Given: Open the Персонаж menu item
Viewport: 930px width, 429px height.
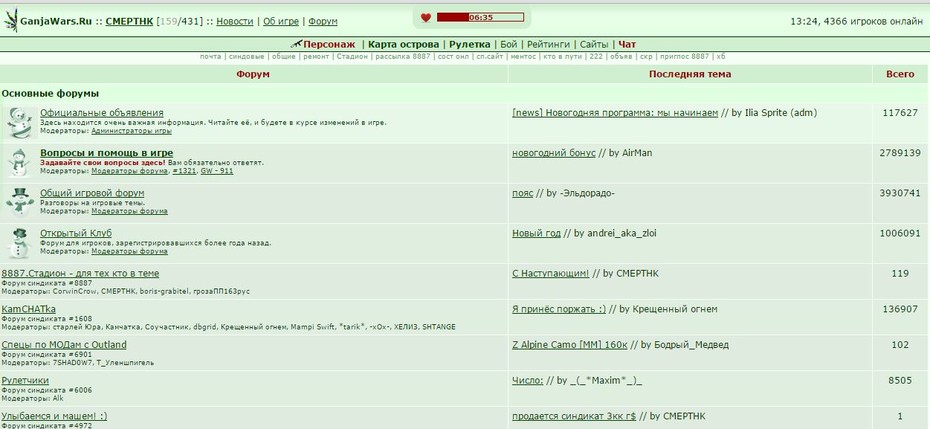Looking at the screenshot, I should point(329,44).
